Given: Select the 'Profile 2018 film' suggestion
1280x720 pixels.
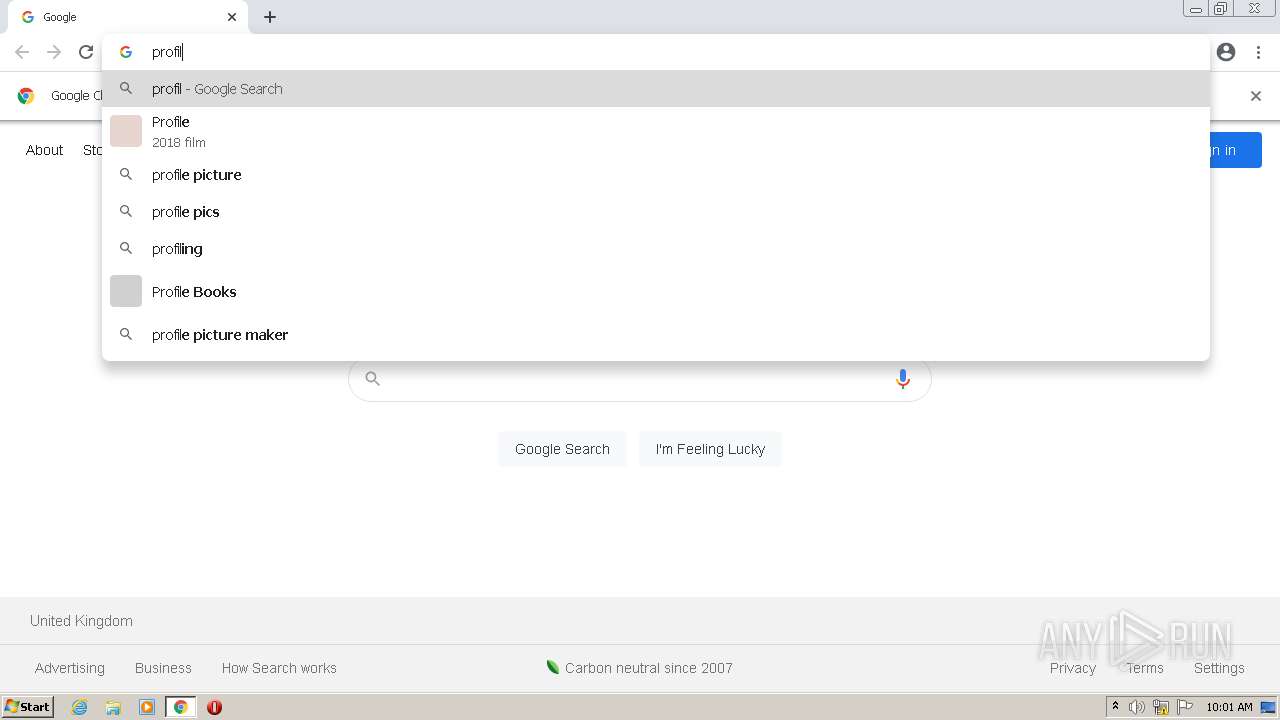Looking at the screenshot, I should click(656, 131).
